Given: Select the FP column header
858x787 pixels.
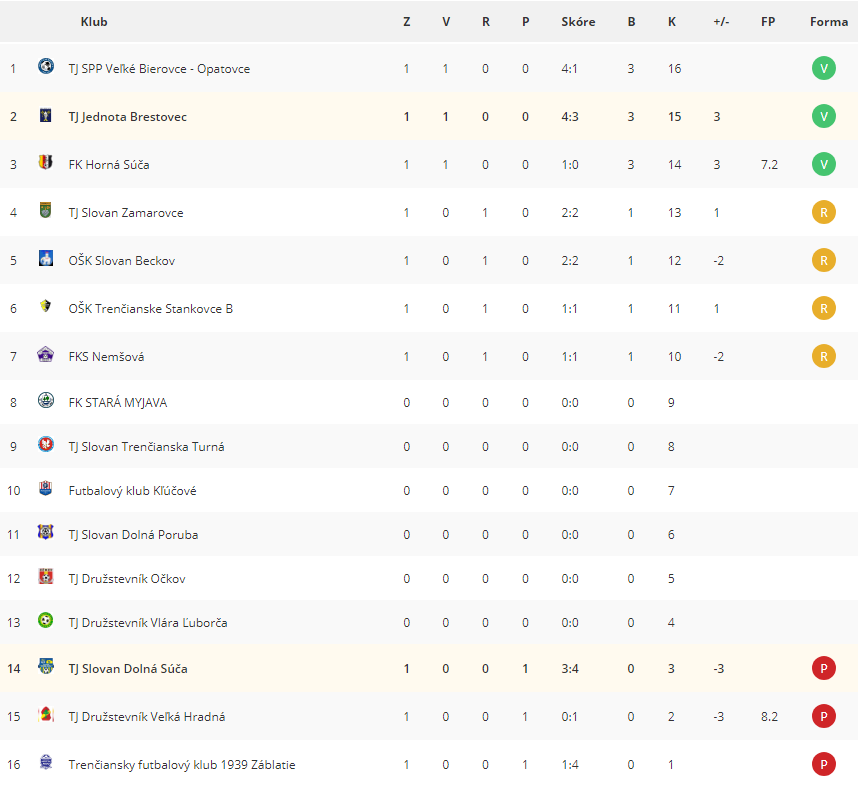Looking at the screenshot, I should 768,22.
